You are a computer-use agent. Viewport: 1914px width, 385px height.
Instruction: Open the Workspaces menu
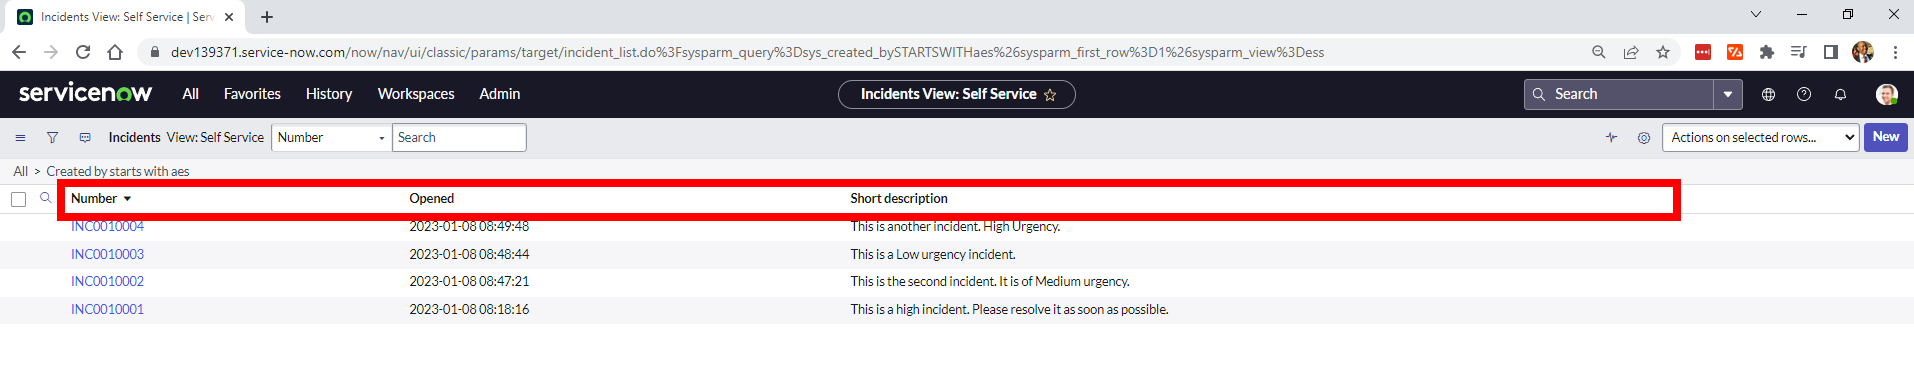pos(416,94)
